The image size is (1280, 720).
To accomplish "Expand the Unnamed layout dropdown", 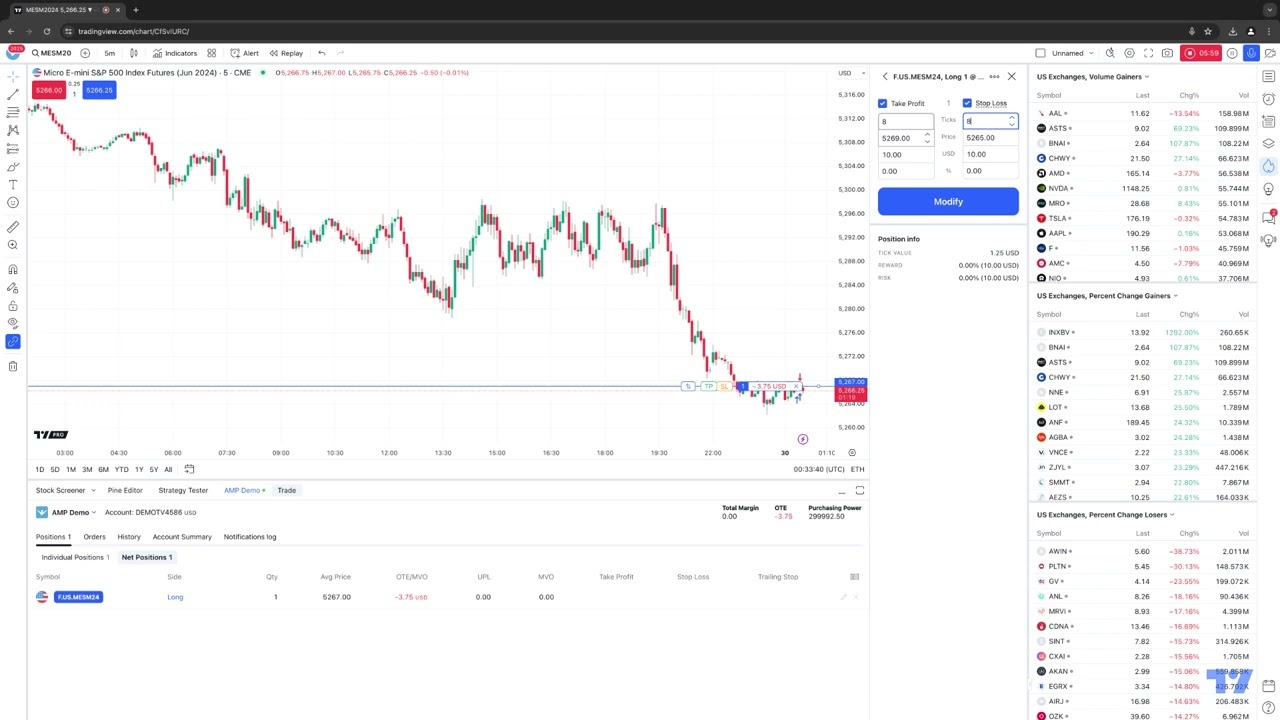I will (1072, 53).
